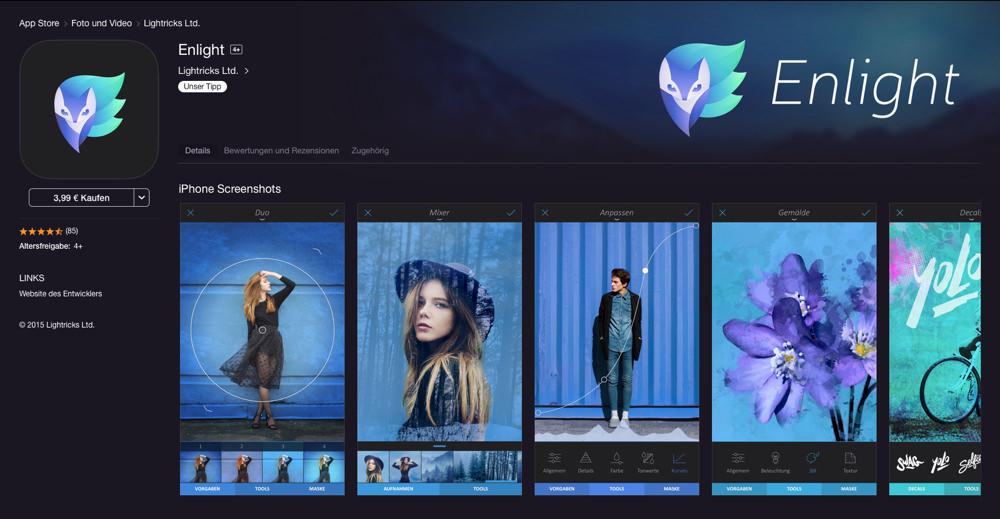Confirm with checkmark in Gemälde screenshot
1000x519 pixels.
pos(865,213)
